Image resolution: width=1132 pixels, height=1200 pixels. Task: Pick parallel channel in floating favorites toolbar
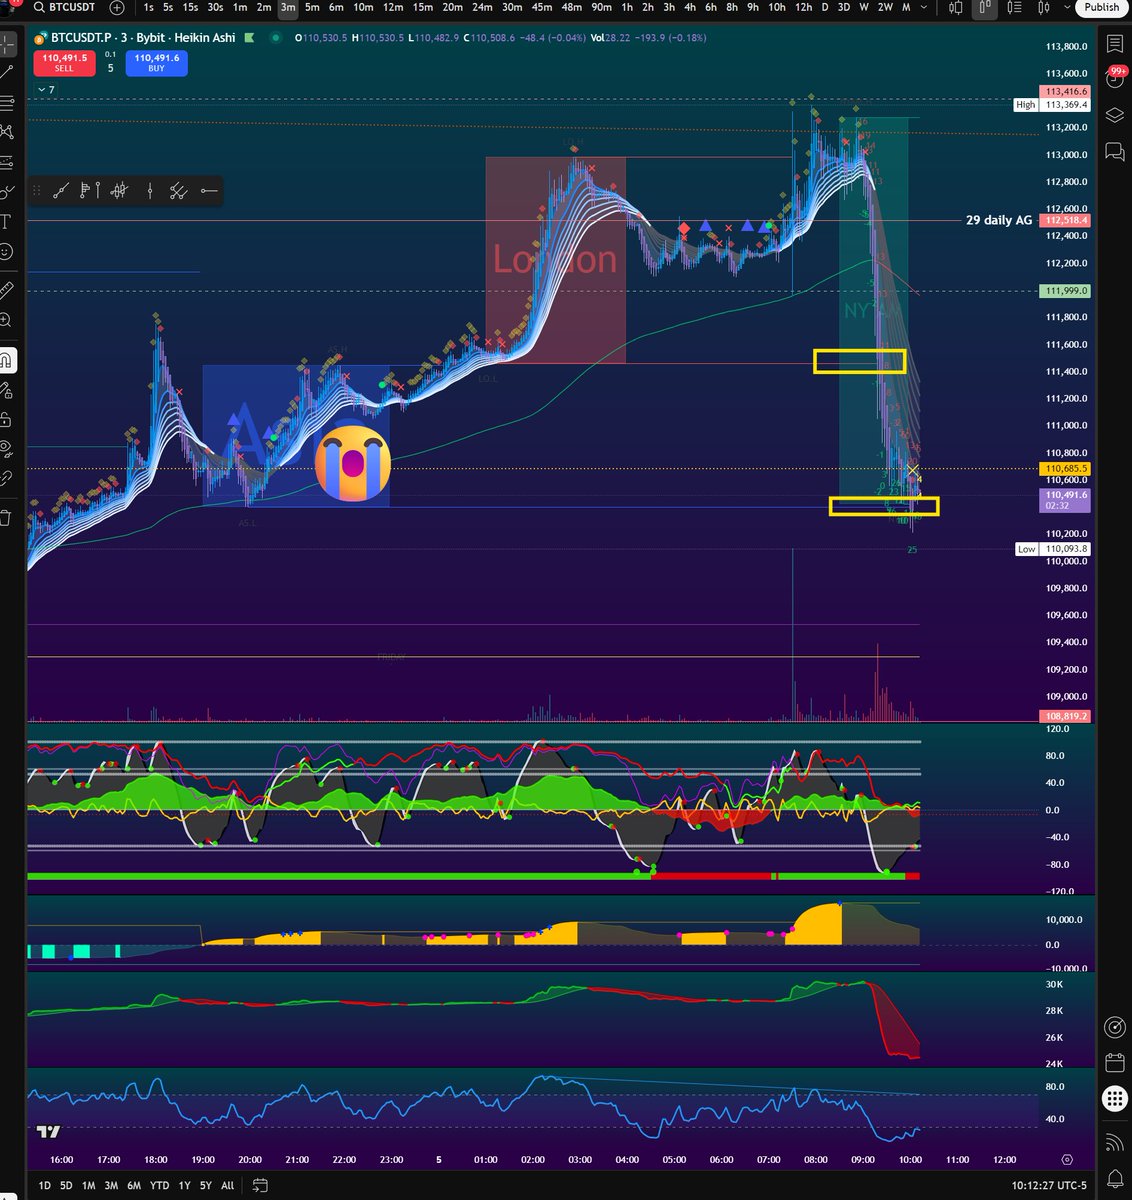(x=179, y=191)
